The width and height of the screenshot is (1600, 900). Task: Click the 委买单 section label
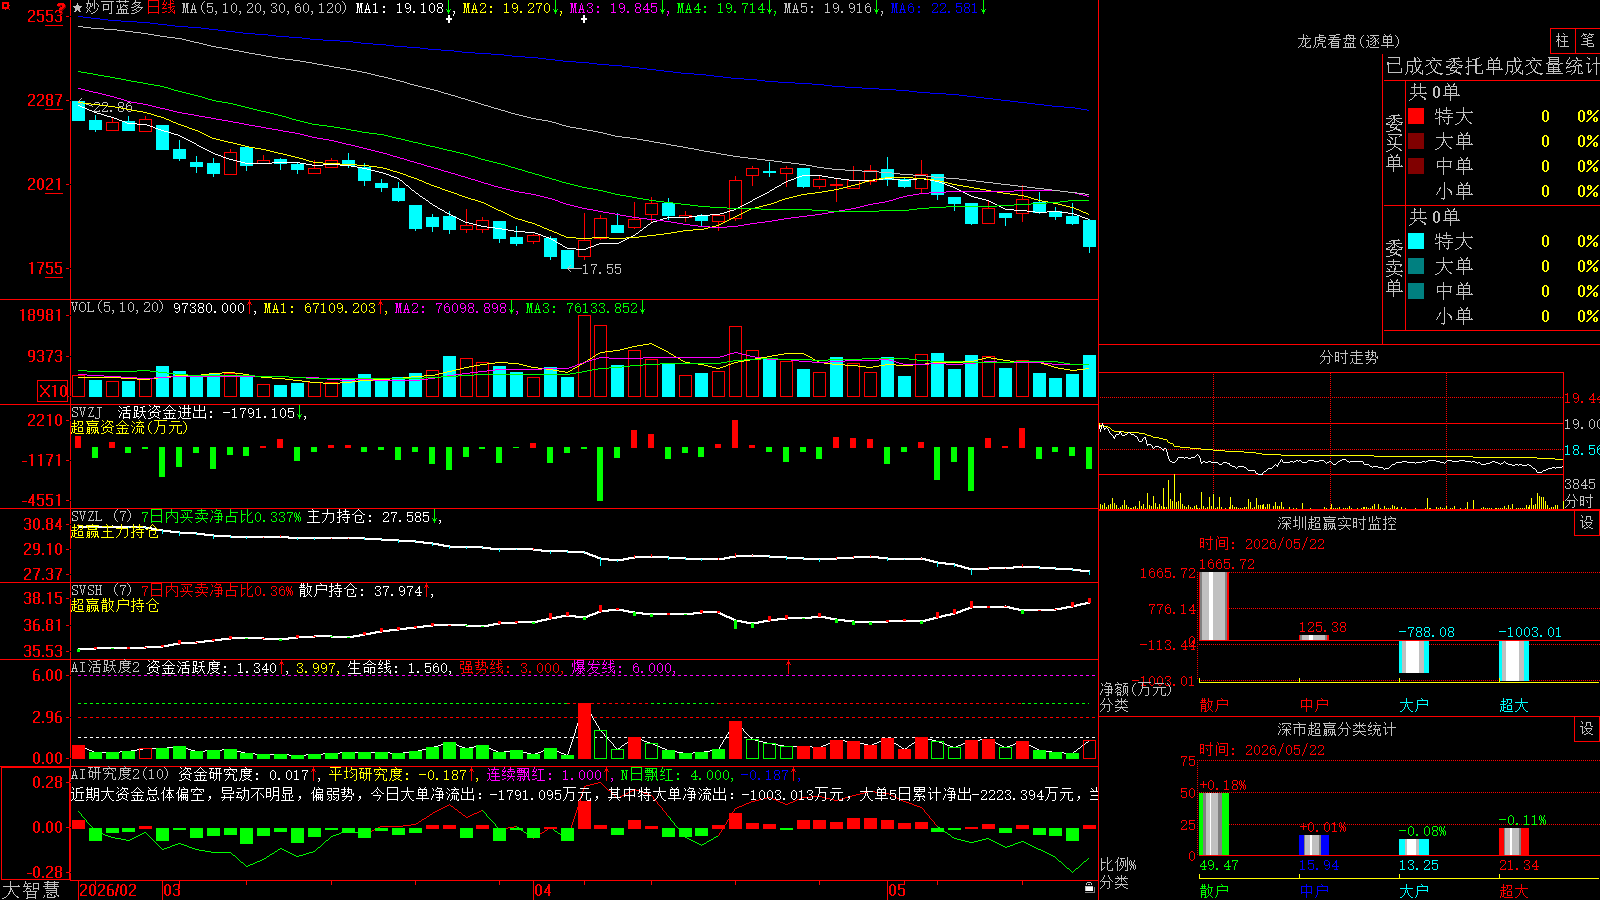coord(1394,142)
